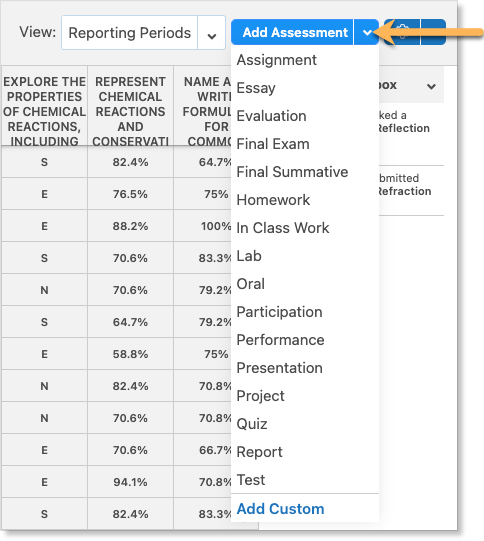
Task: Open the Add Assessment dropdown arrow
Action: tap(366, 32)
